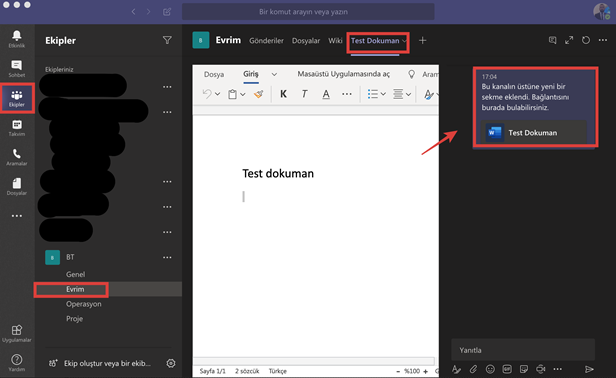This screenshot has width=616, height=378.
Task: Go forward with the navigation arrow
Action: point(148,12)
